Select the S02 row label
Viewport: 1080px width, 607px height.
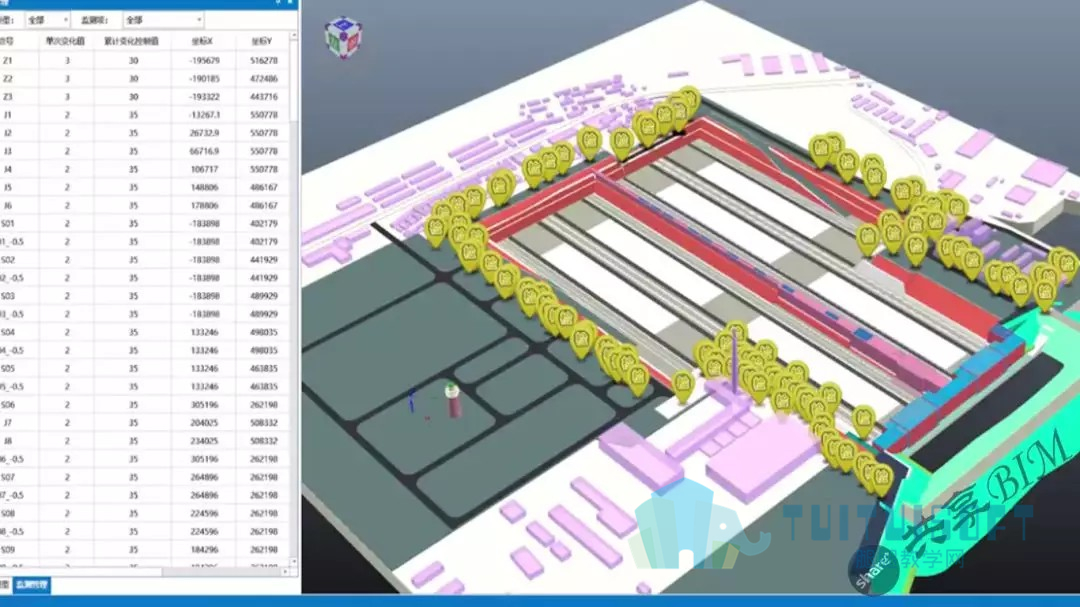8,260
